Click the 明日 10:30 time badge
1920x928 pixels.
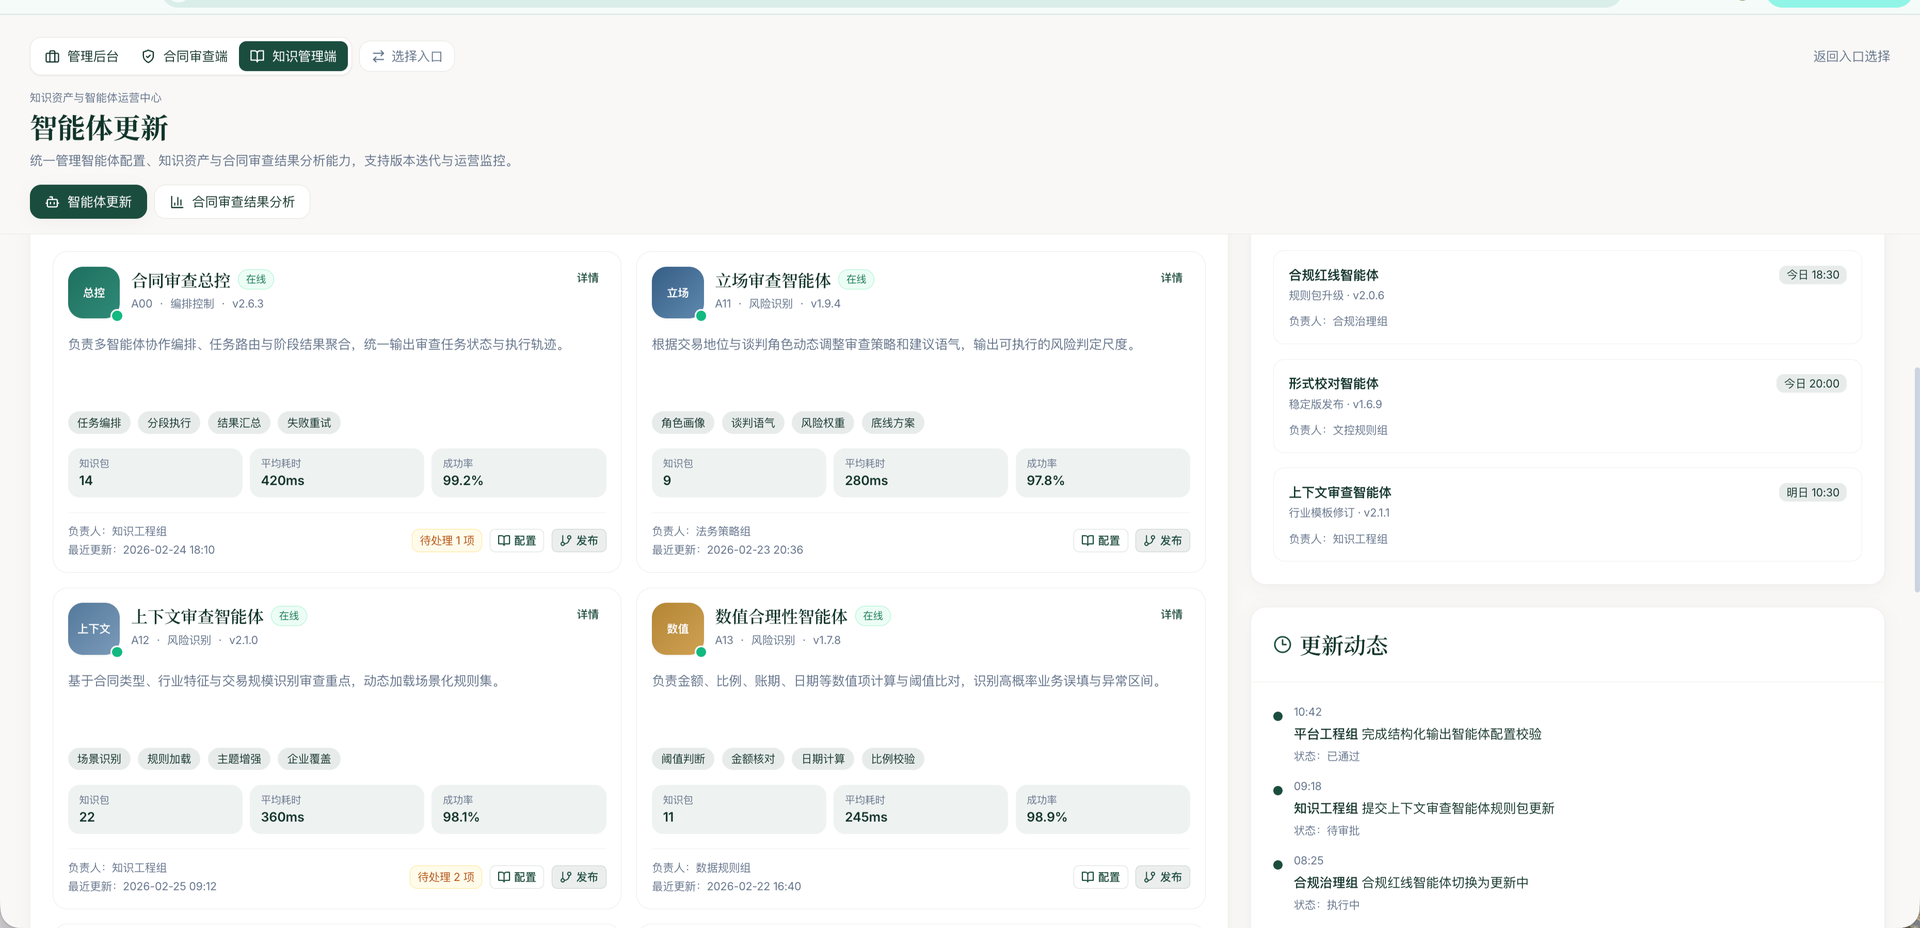[x=1812, y=493]
